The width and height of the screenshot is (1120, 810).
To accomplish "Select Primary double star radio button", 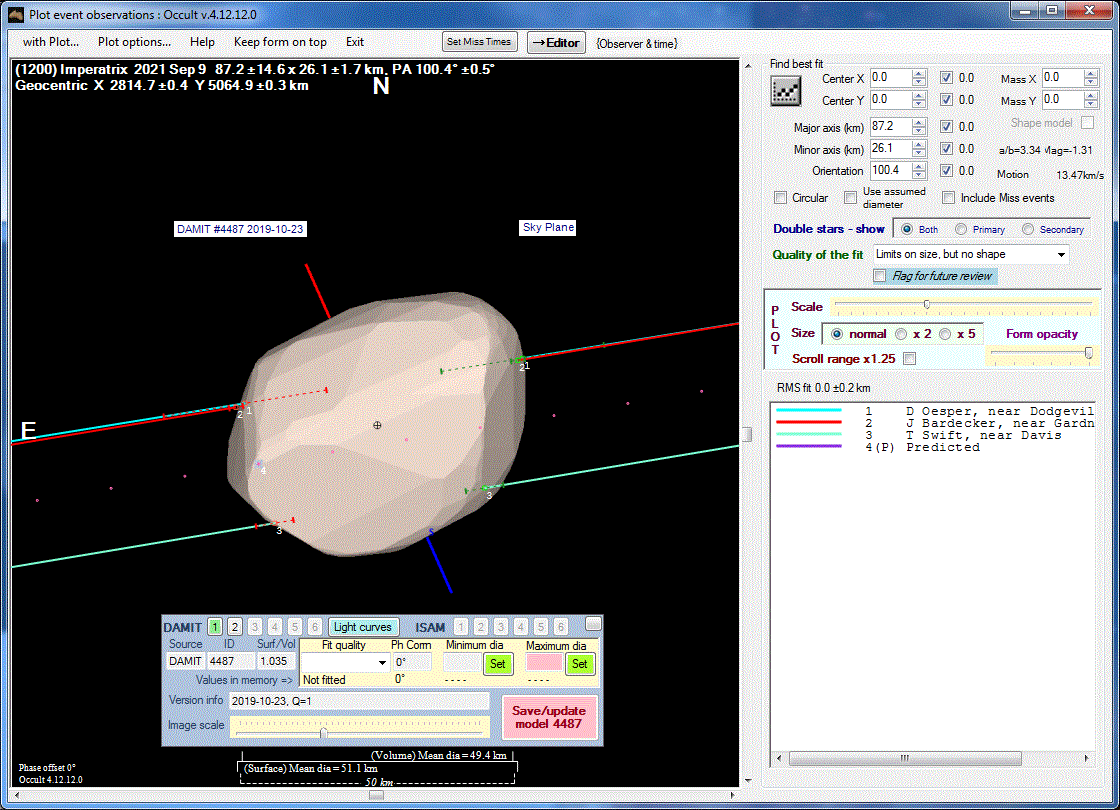I will pyautogui.click(x=961, y=229).
